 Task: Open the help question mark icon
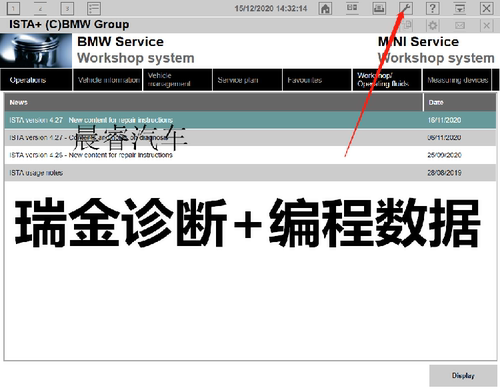tap(432, 8)
